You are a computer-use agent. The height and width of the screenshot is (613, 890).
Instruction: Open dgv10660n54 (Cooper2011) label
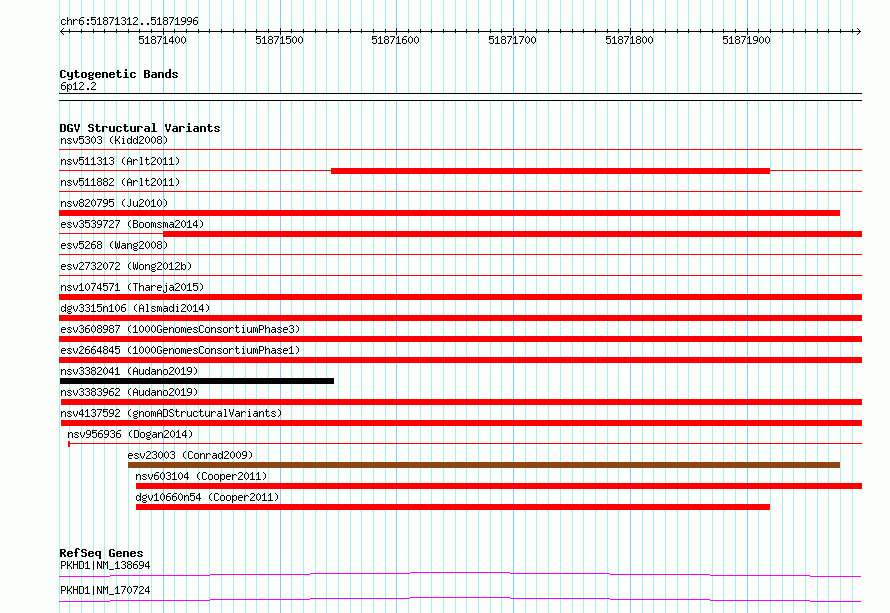coord(207,497)
